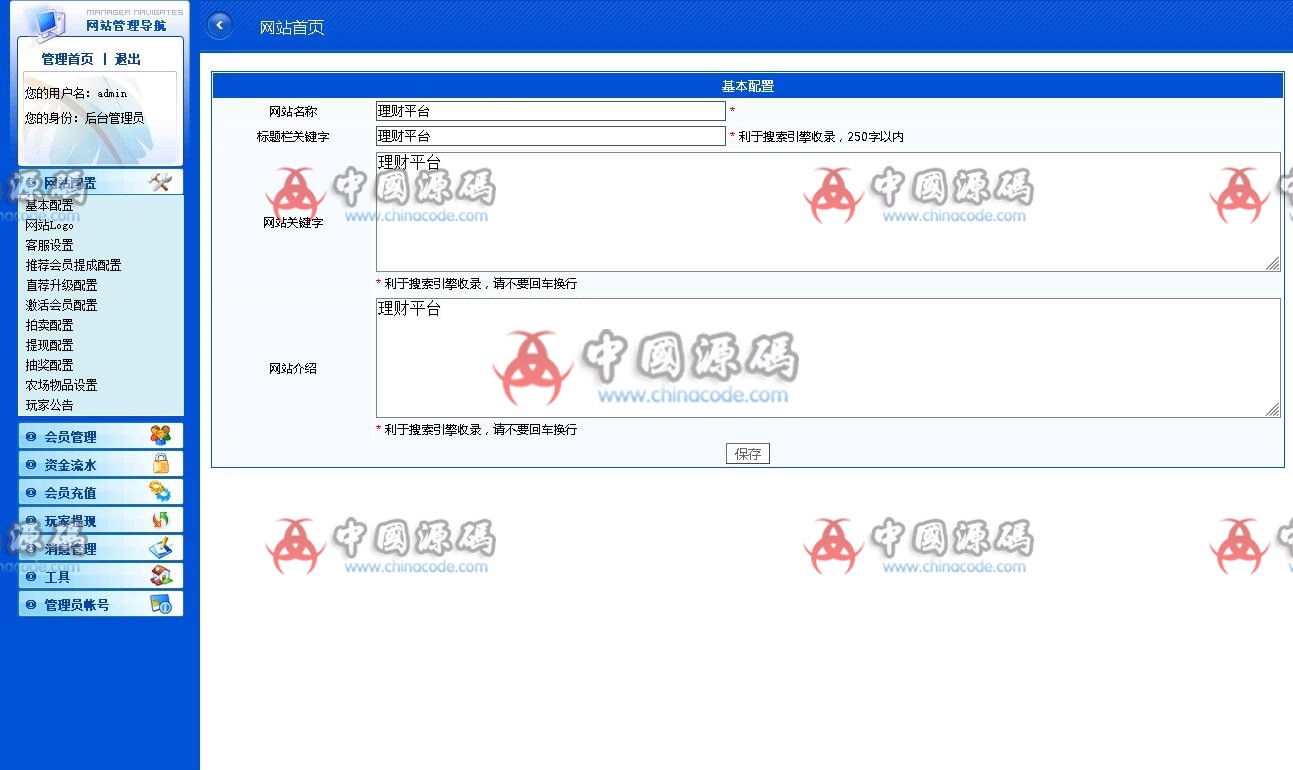This screenshot has height=770, width=1293.
Task: Go to 农场物品设置 page
Action: pos(62,385)
